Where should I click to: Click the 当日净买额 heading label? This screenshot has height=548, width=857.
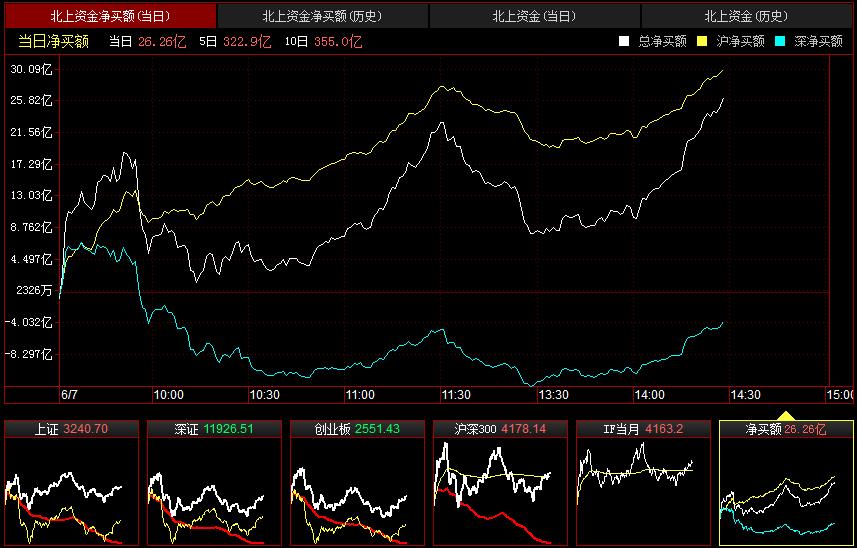coord(54,41)
